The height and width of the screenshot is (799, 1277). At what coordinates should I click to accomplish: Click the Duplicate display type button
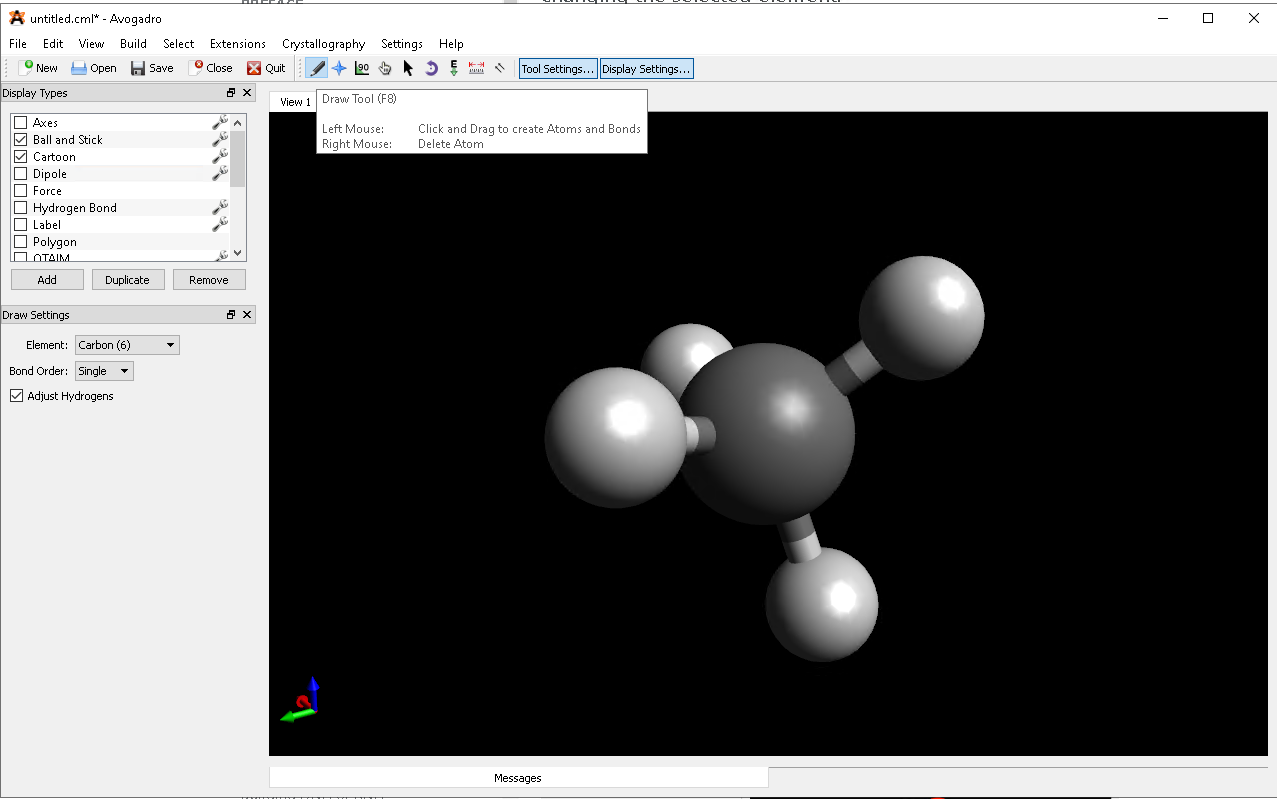[127, 280]
